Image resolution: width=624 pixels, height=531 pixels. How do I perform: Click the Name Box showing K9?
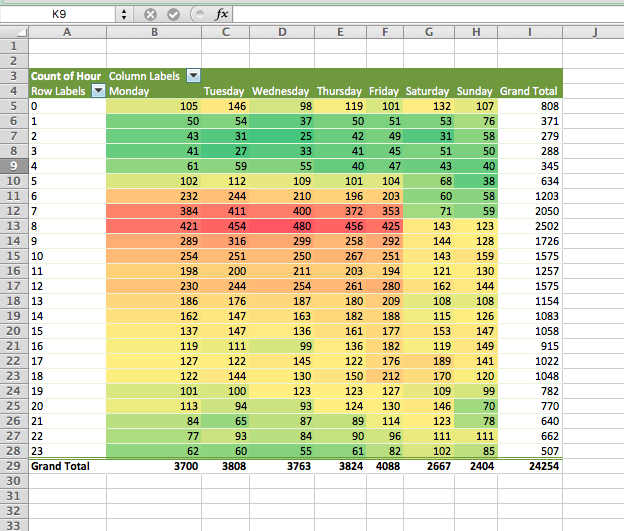59,14
